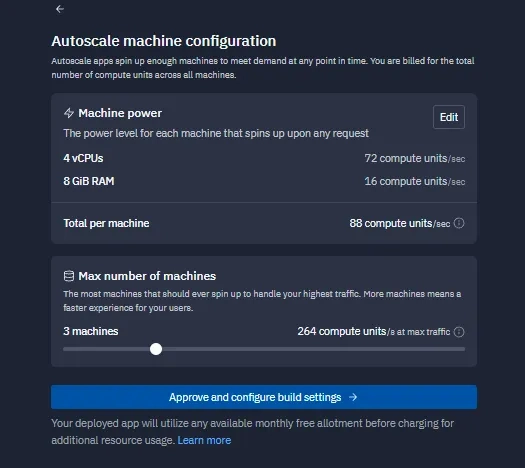Image resolution: width=525 pixels, height=468 pixels.
Task: Select the 4 vCPUs row label
Action: tap(83, 158)
